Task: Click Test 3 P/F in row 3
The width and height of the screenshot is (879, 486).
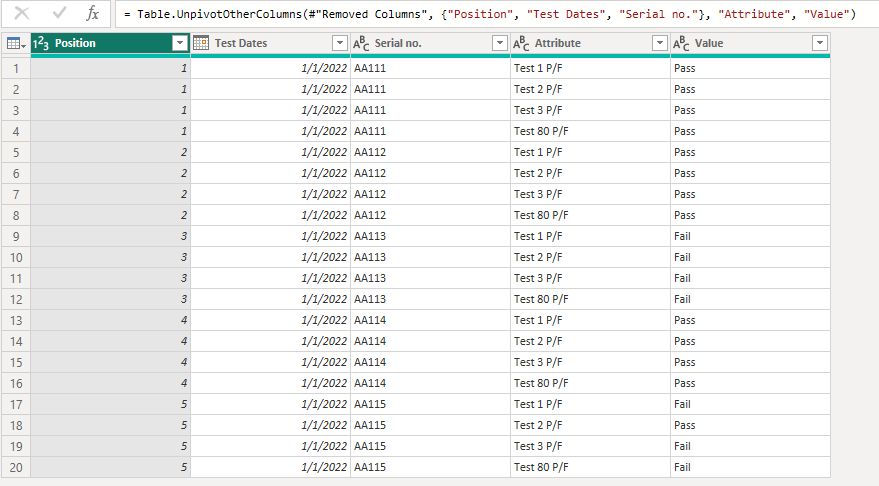Action: tap(590, 110)
